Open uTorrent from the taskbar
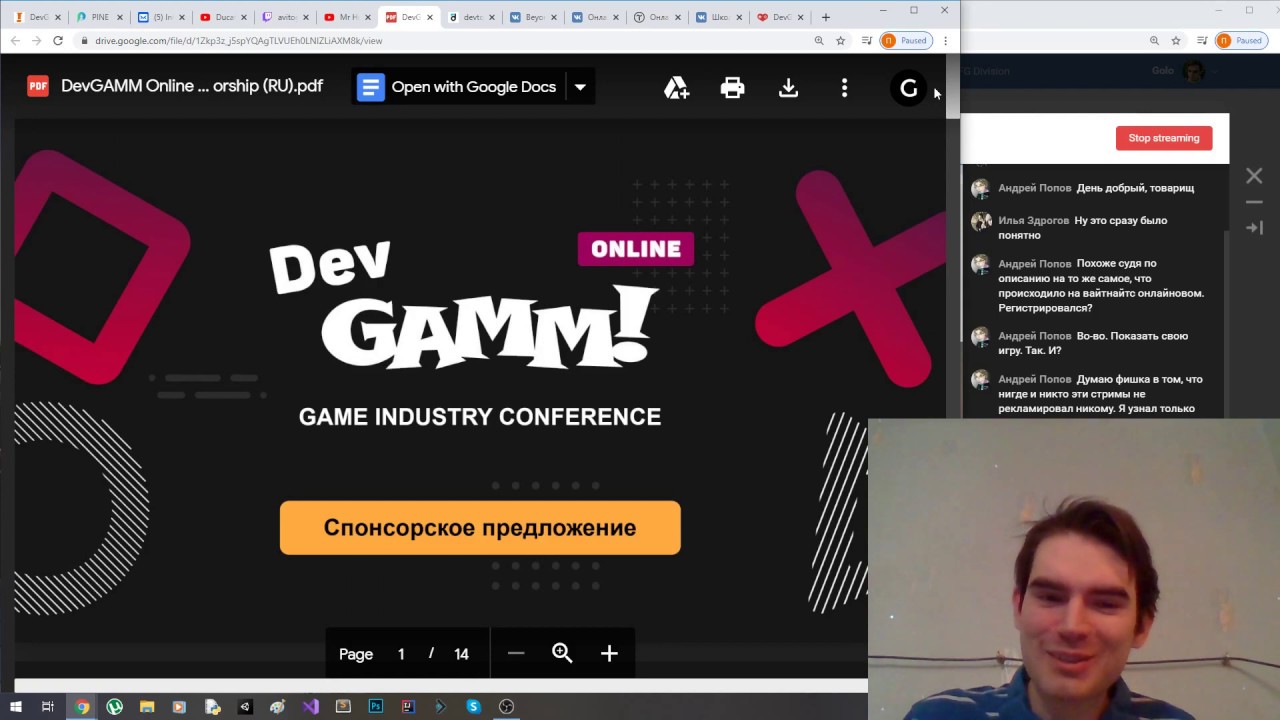The height and width of the screenshot is (720, 1280). click(x=115, y=706)
